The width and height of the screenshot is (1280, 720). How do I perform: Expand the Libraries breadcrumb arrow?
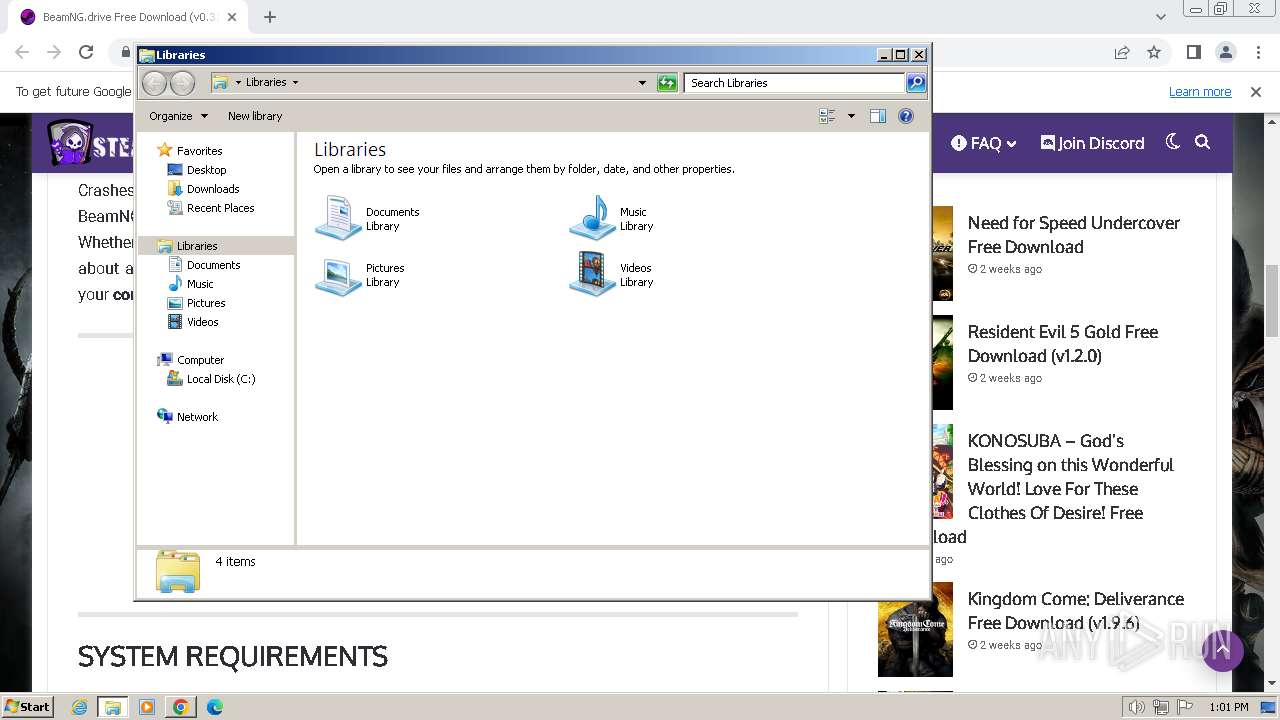pos(295,83)
